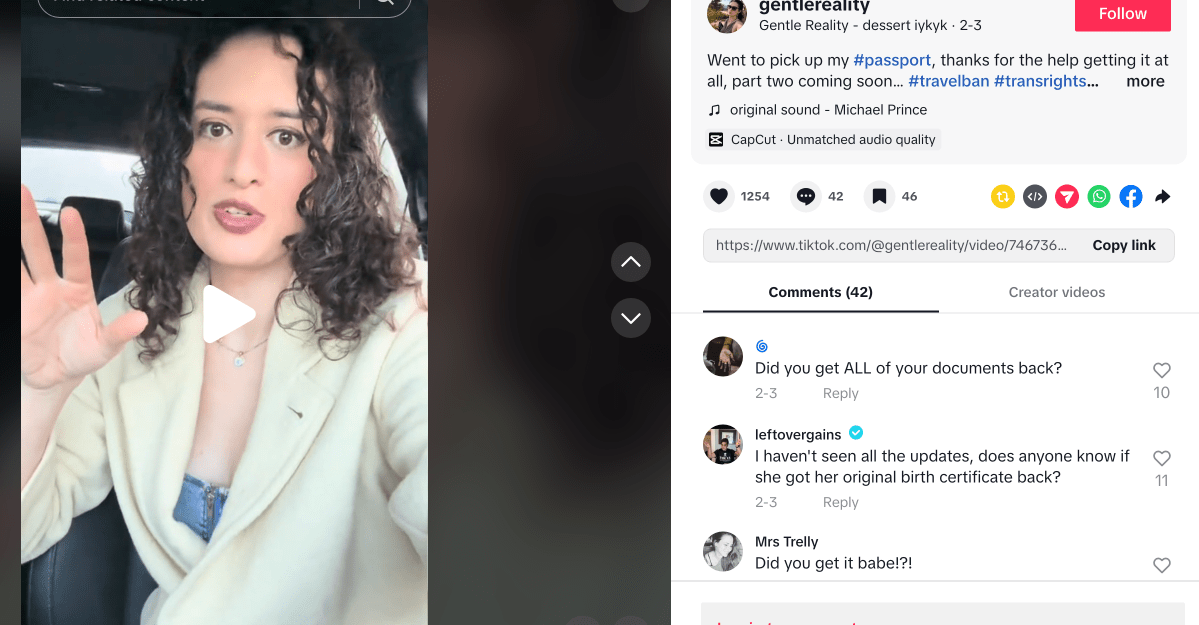Go to previous video with up chevron
The image size is (1199, 625).
pos(631,262)
